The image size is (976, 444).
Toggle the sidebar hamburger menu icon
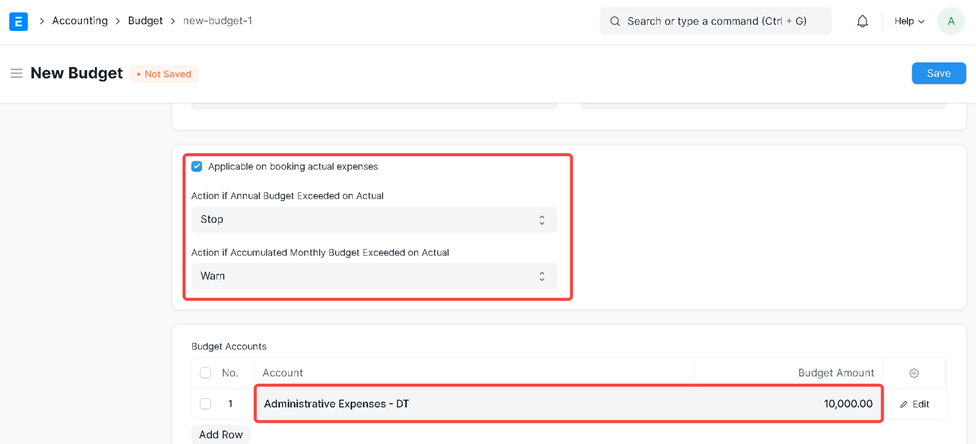click(x=16, y=74)
